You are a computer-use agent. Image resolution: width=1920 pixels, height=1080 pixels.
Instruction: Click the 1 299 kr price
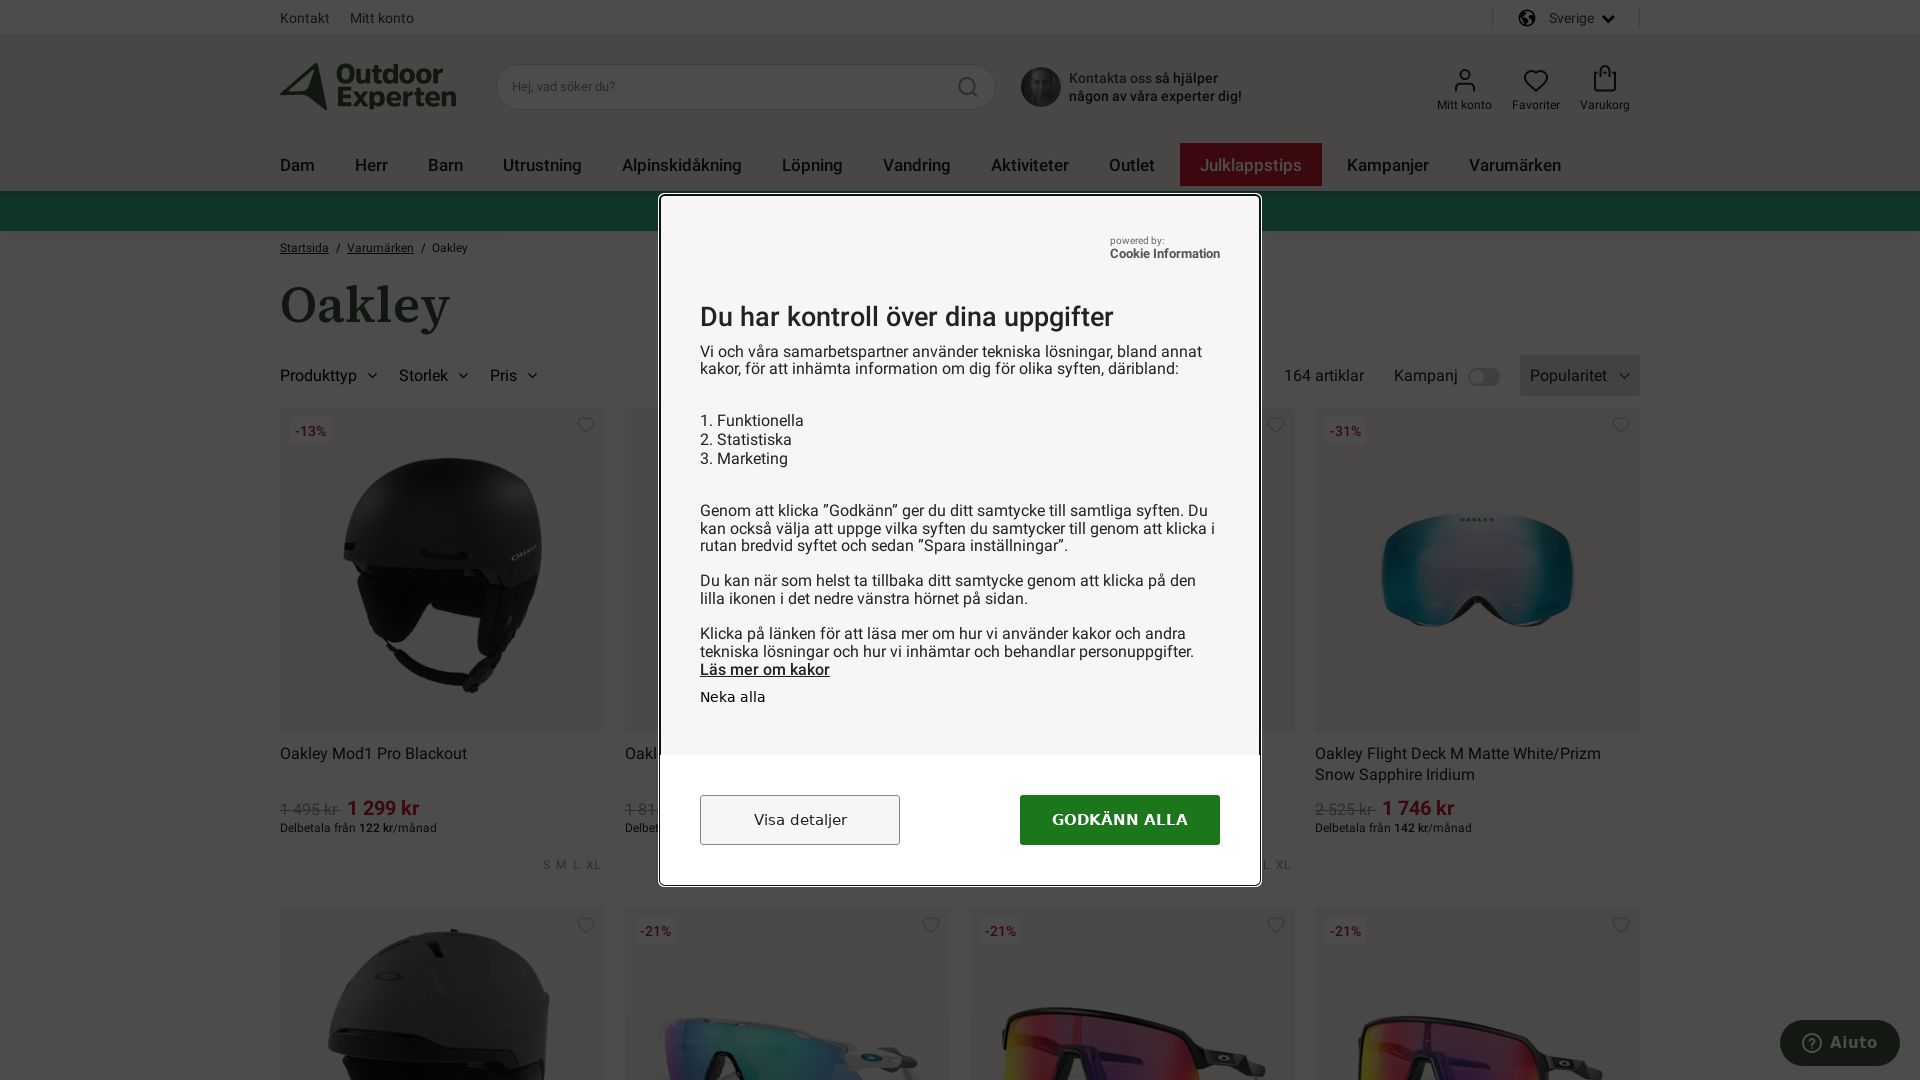383,808
